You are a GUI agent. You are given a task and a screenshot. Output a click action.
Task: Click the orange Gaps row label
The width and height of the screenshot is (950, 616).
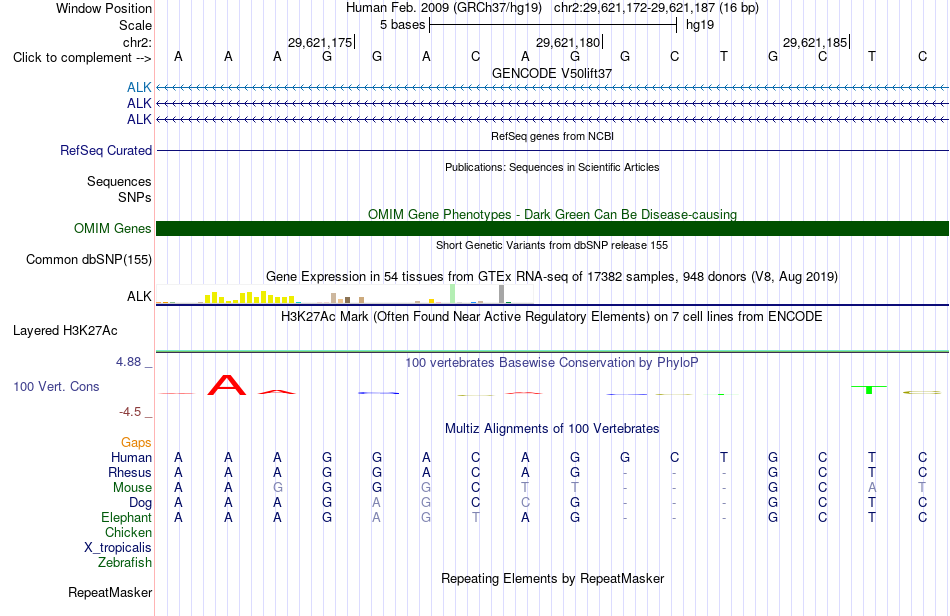pyautogui.click(x=136, y=443)
